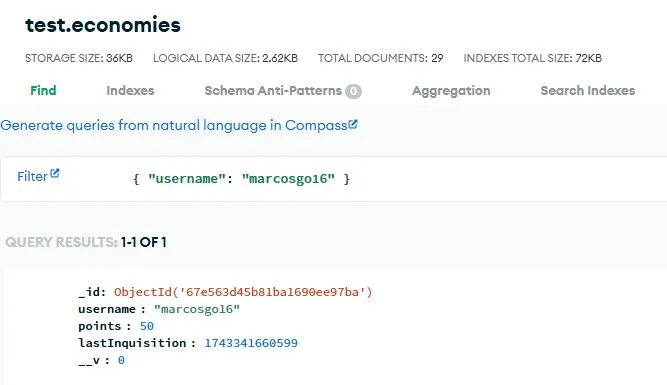Click the LOGICAL DATA SIZE: 2.62KB statistic
Image resolution: width=667 pixels, height=385 pixels.
click(225, 58)
